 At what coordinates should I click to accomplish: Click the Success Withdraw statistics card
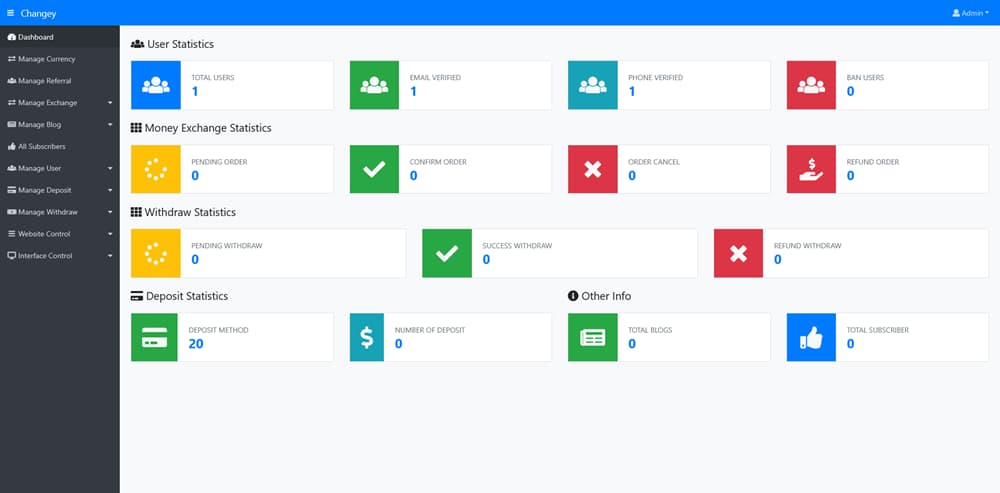point(559,253)
